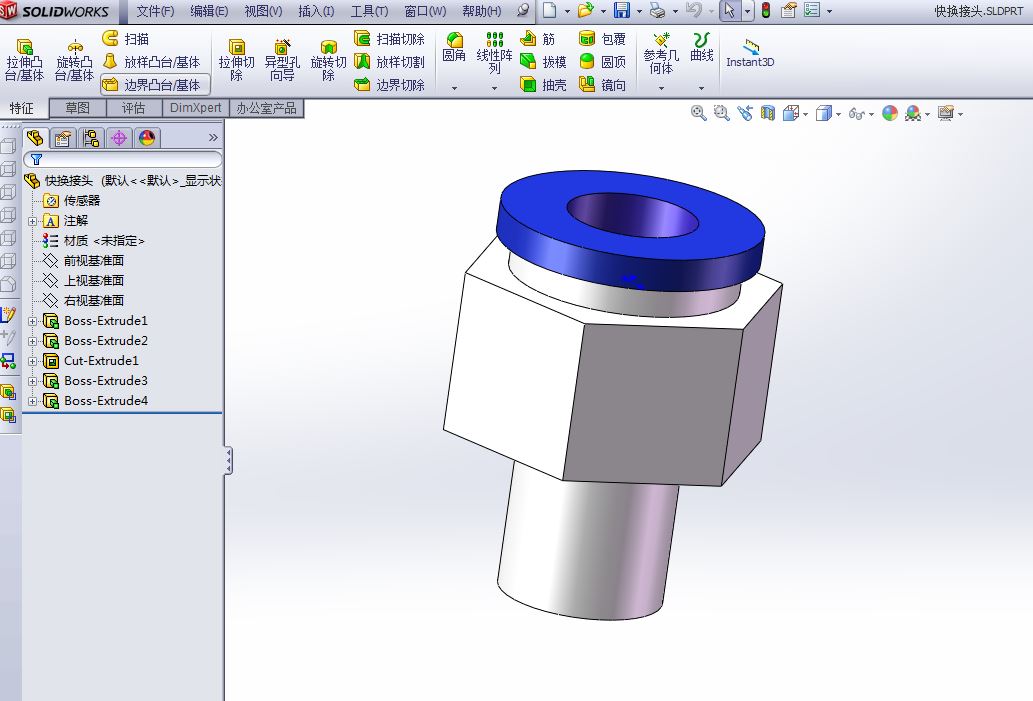Open the Curves (曲线) tool
The image size is (1033, 701).
(702, 47)
